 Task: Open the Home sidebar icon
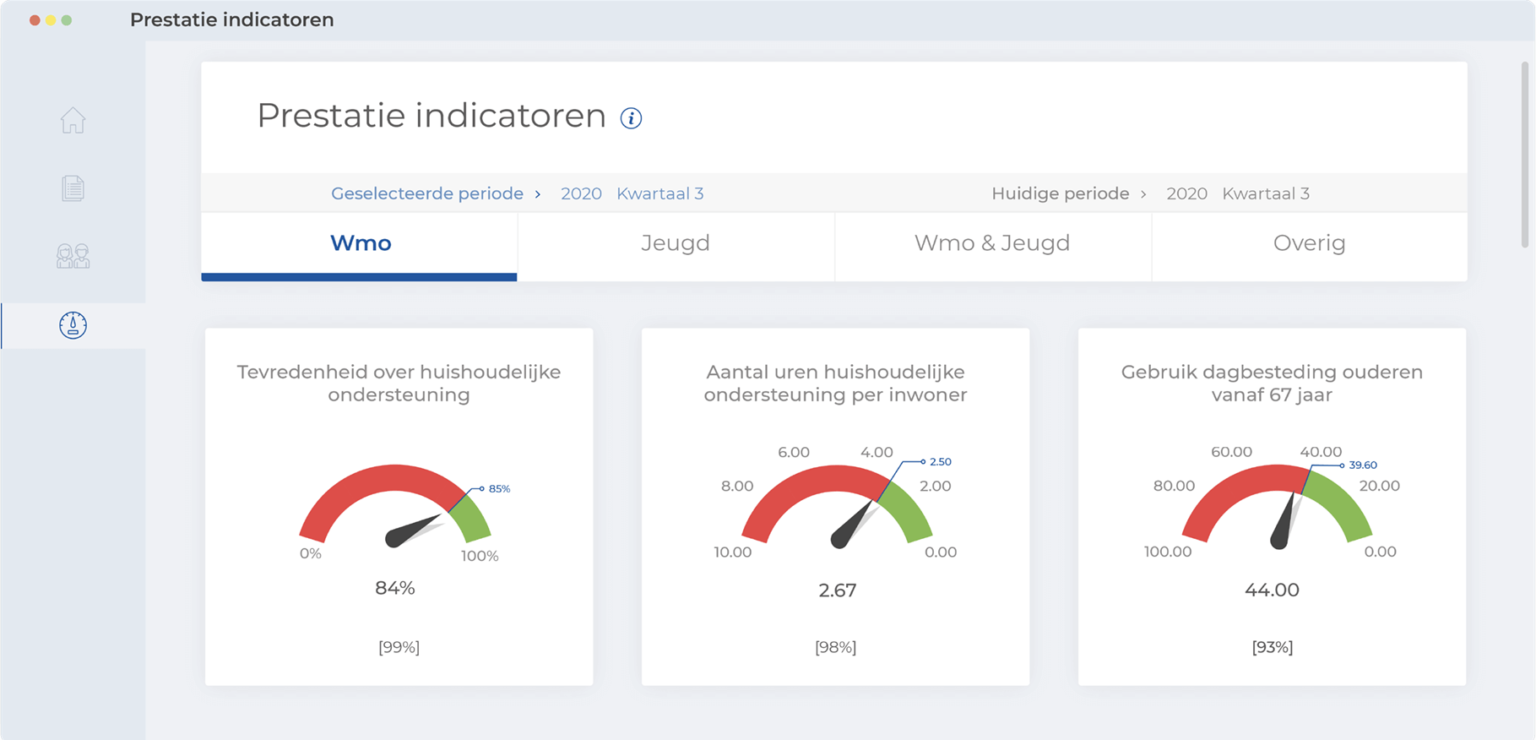(x=72, y=119)
